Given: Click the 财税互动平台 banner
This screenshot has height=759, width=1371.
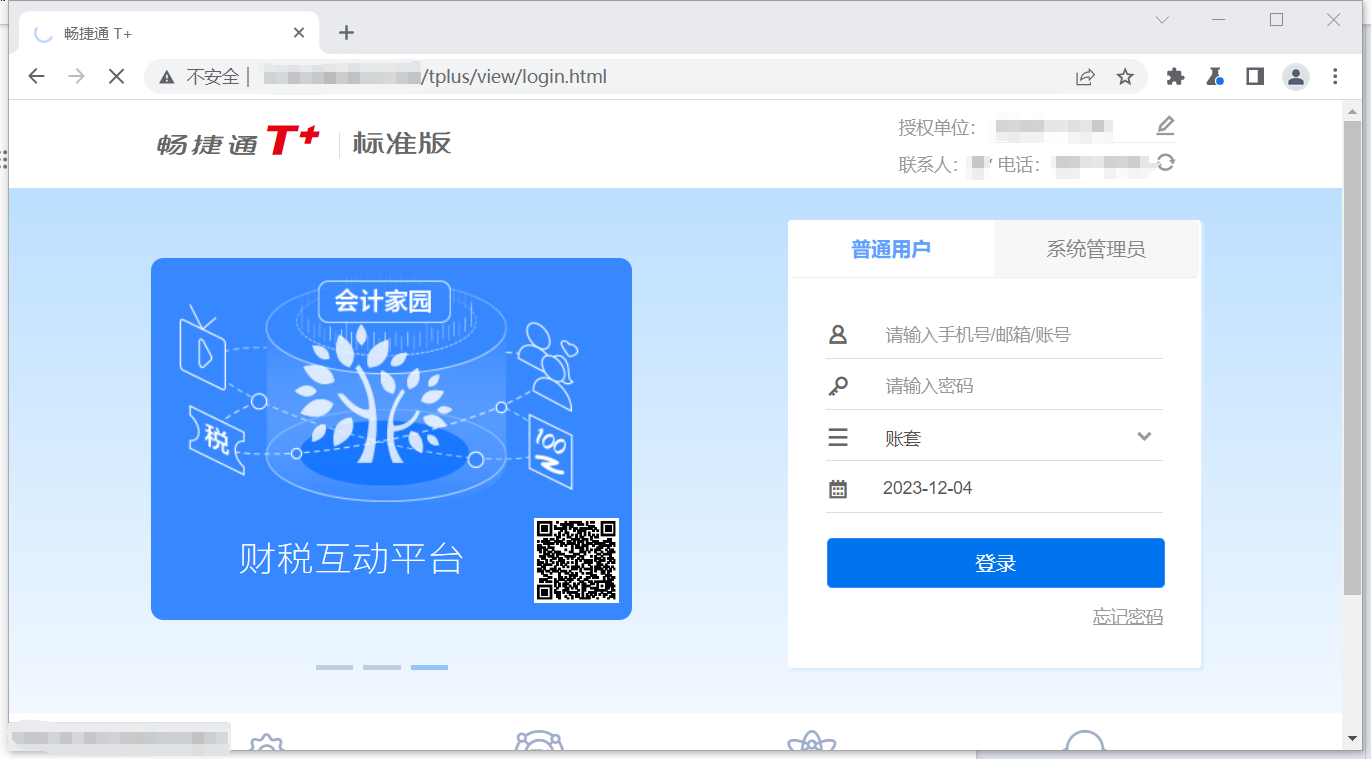Looking at the screenshot, I should (391, 439).
